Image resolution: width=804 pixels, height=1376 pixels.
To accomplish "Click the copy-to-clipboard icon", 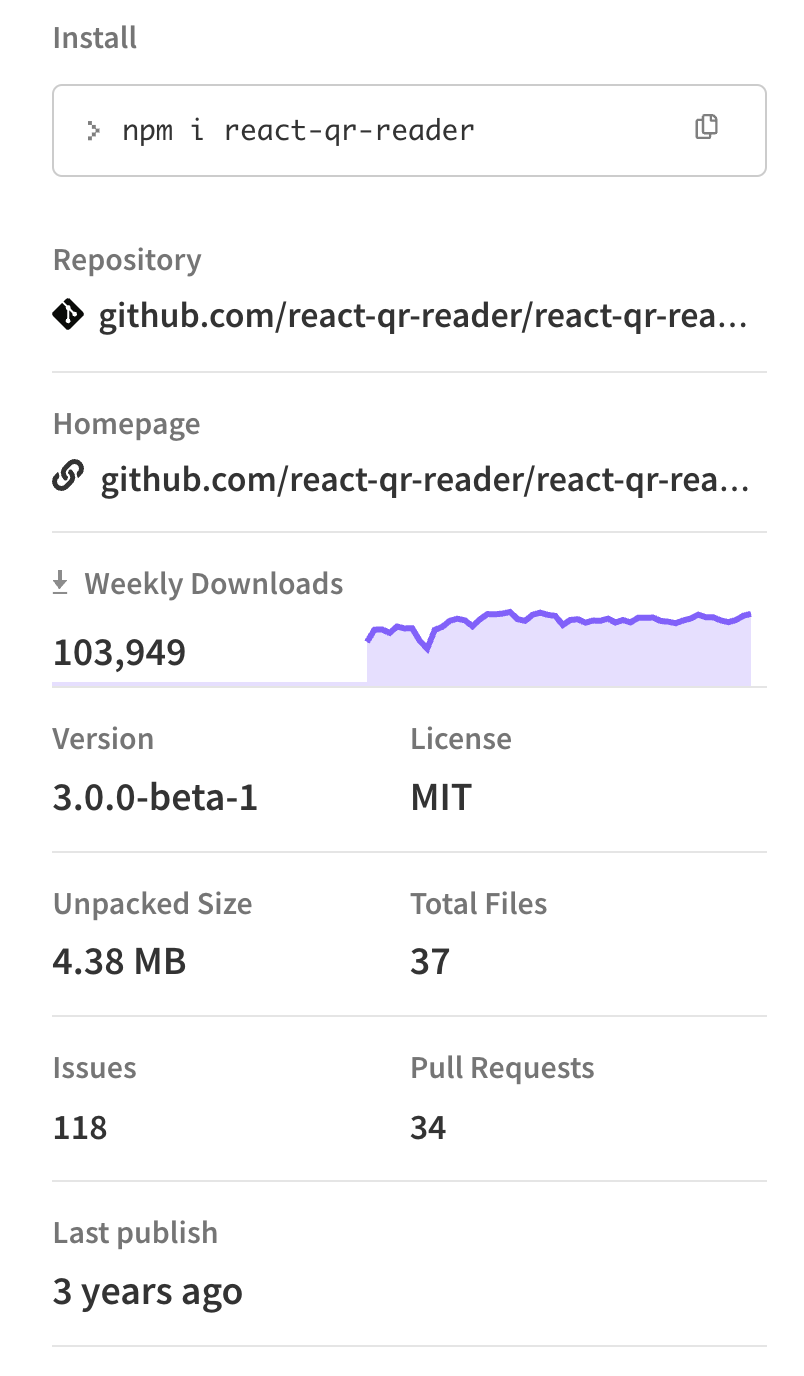I will 708,127.
